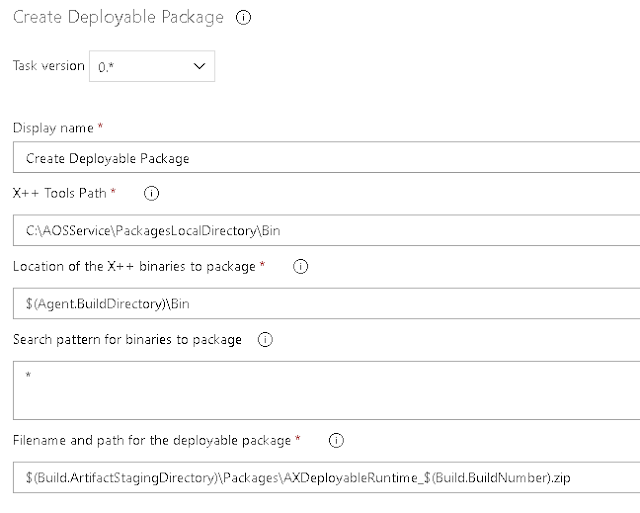Viewport: 640px width, 513px height.
Task: Click the X++ binaries location field
Action: tap(327, 304)
